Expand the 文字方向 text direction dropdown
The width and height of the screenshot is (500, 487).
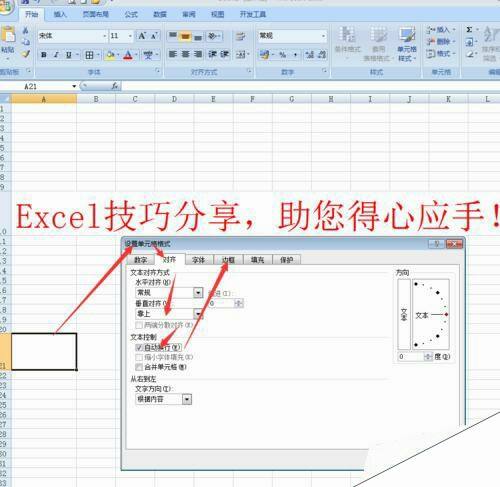(187, 399)
